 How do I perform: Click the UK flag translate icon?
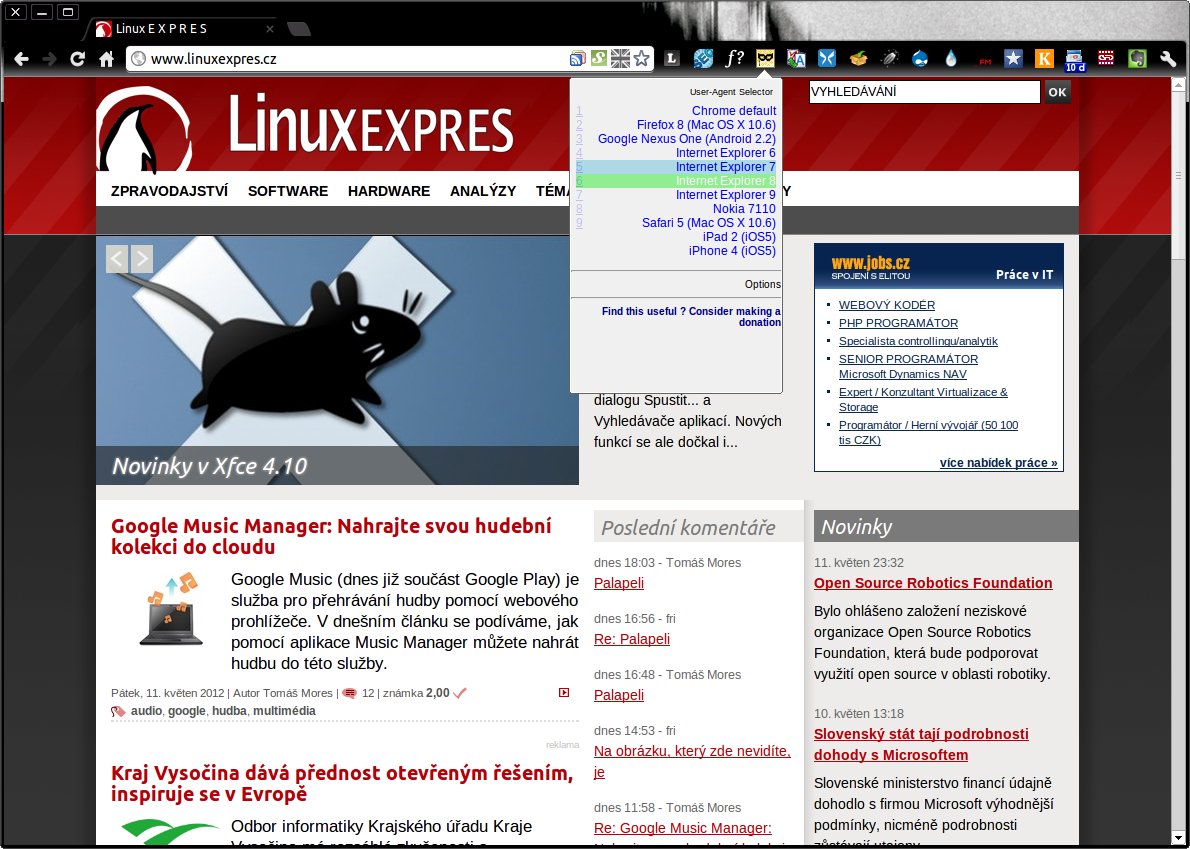point(621,58)
